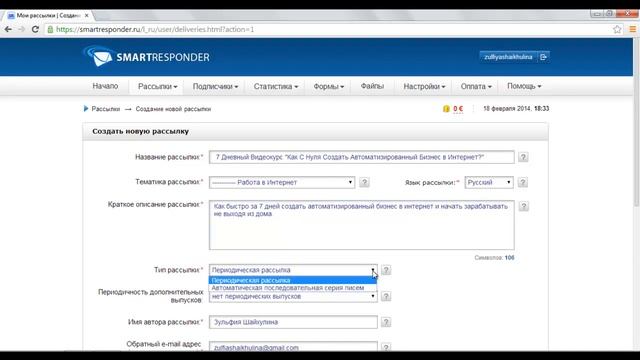Click the 0 € balance link

tap(458, 109)
